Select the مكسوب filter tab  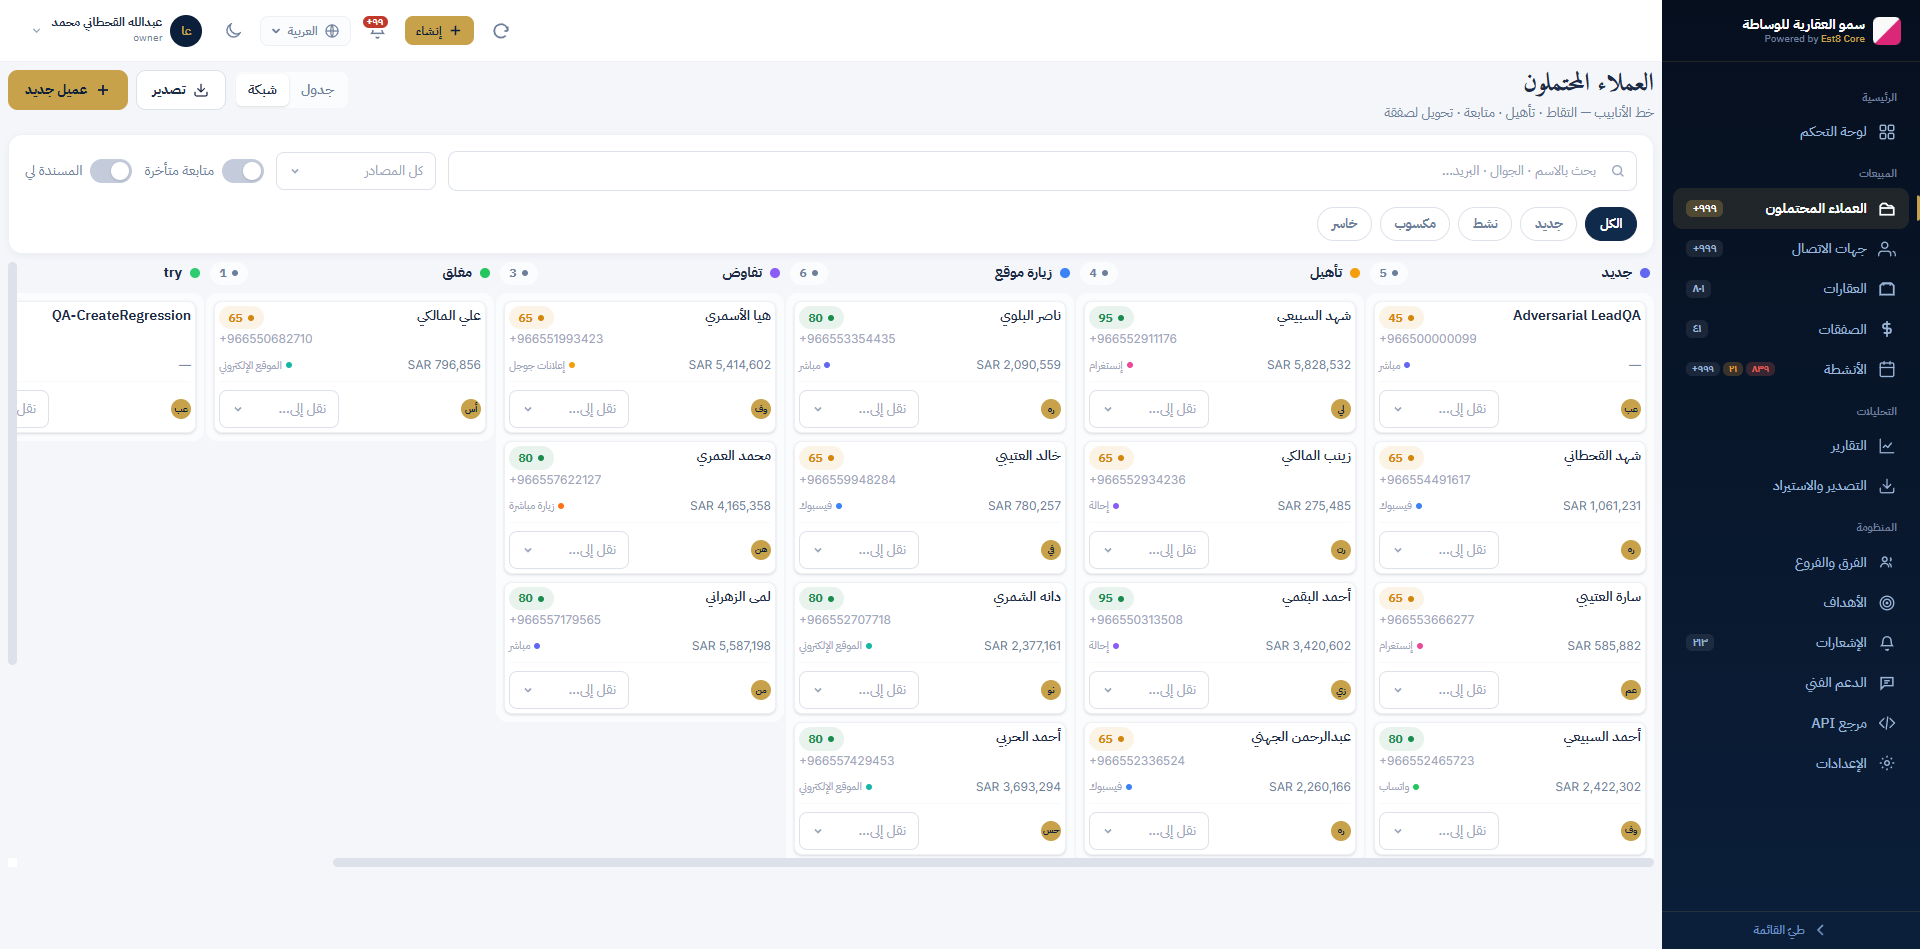point(1415,224)
